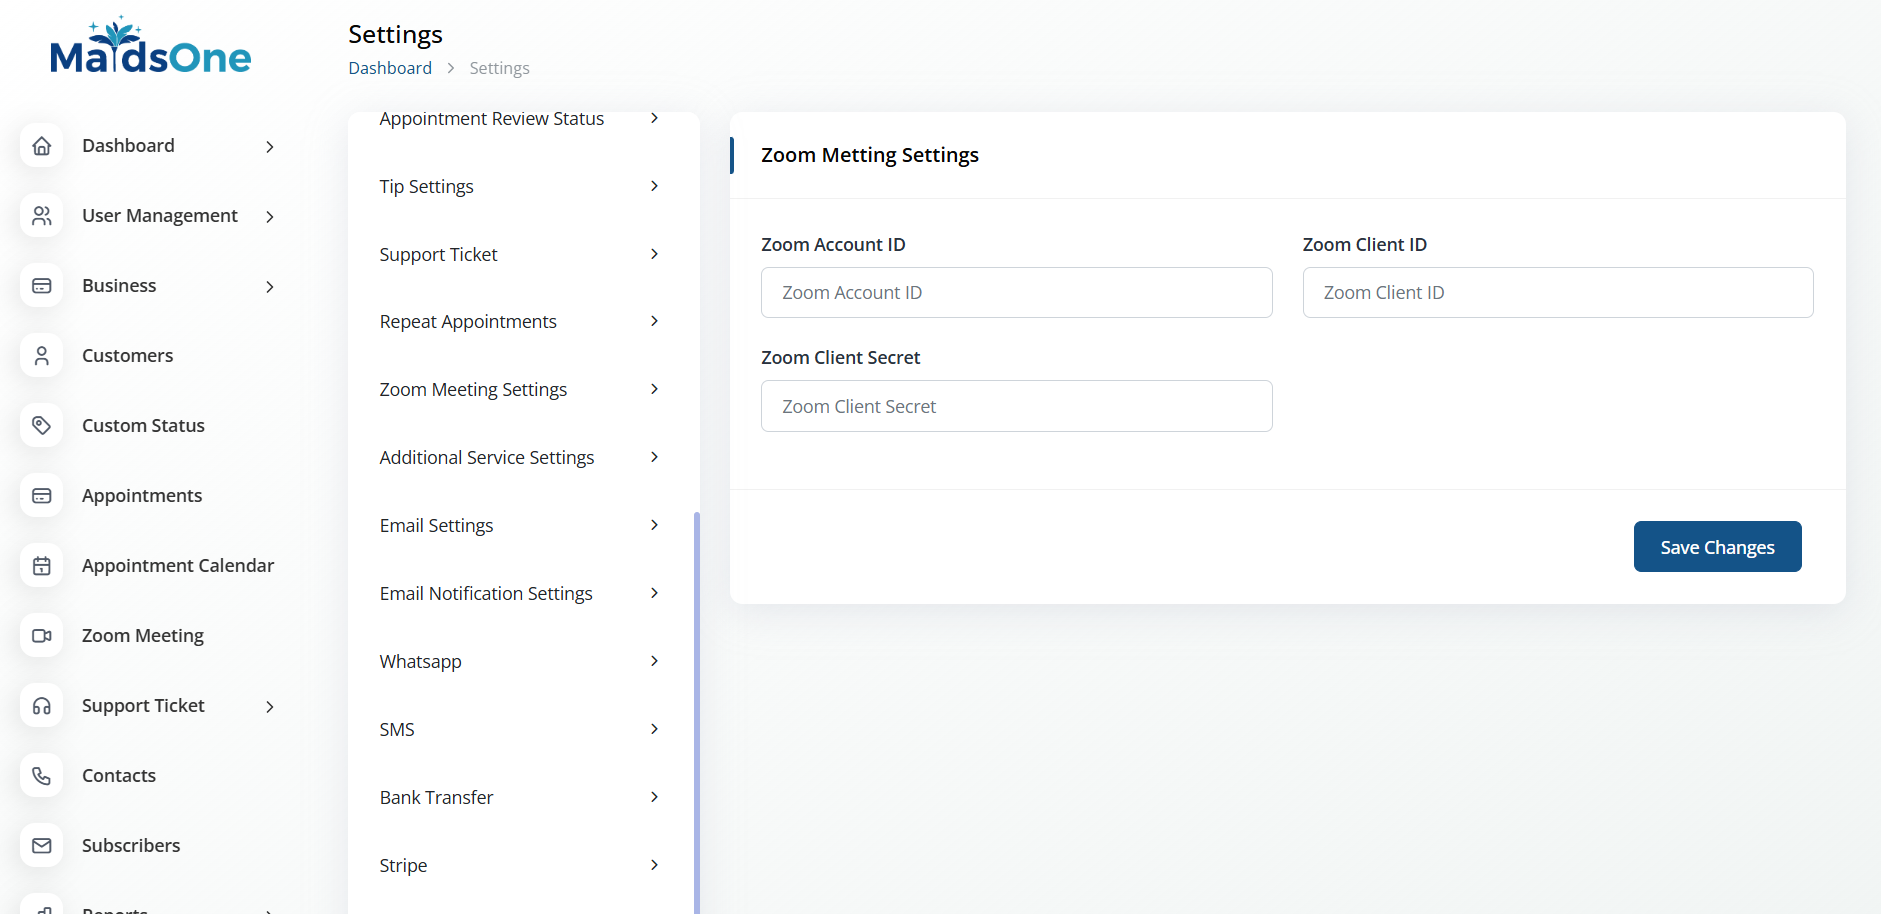
Task: Click the Subscribers envelope icon
Action: (42, 846)
